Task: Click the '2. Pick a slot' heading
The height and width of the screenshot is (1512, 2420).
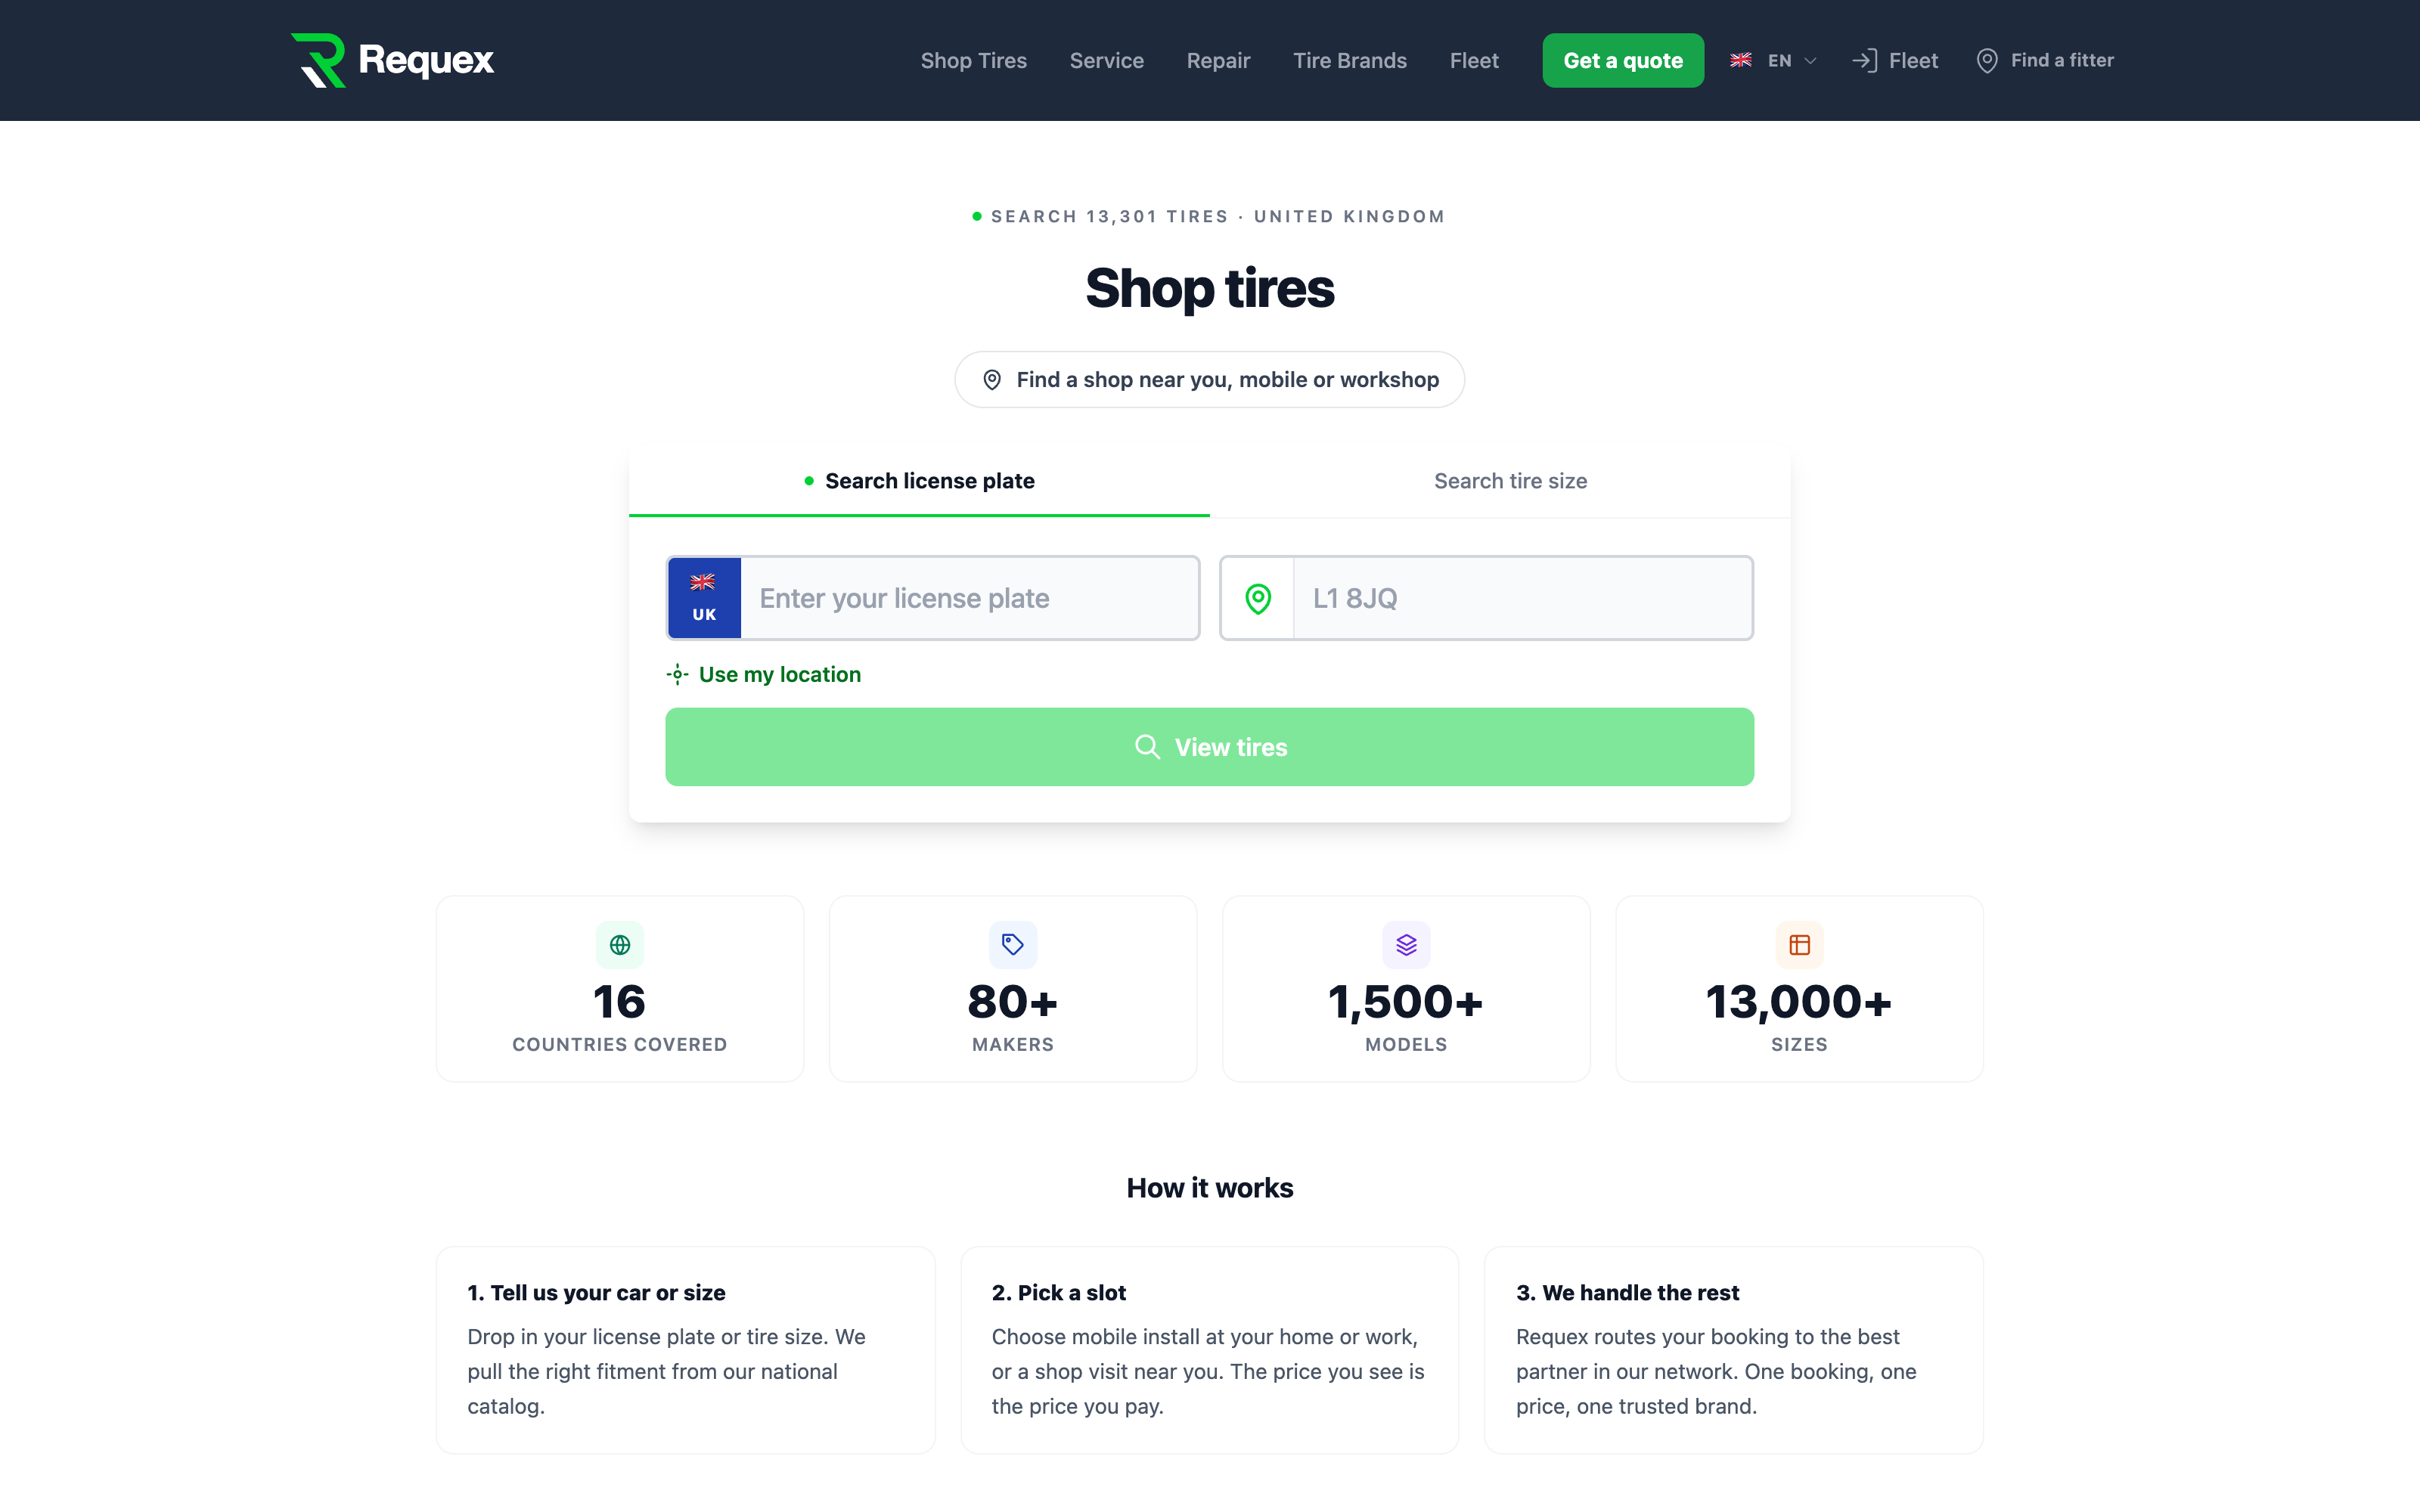Action: 1058,1293
